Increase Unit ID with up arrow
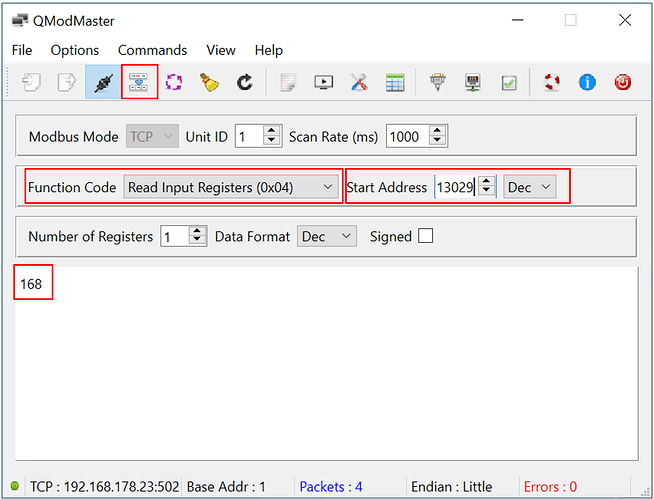The width and height of the screenshot is (654, 499). tap(272, 131)
